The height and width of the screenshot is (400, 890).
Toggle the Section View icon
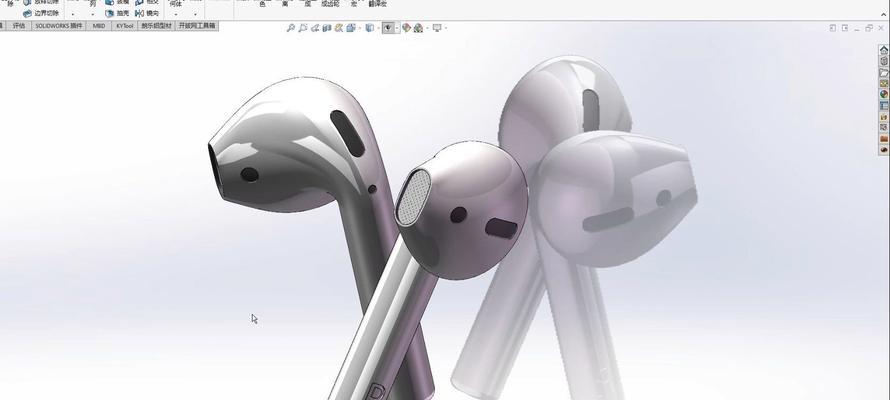pos(327,28)
